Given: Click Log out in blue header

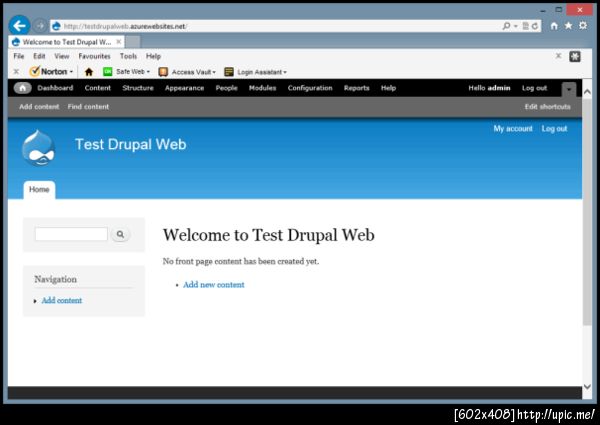Looking at the screenshot, I should (x=554, y=129).
